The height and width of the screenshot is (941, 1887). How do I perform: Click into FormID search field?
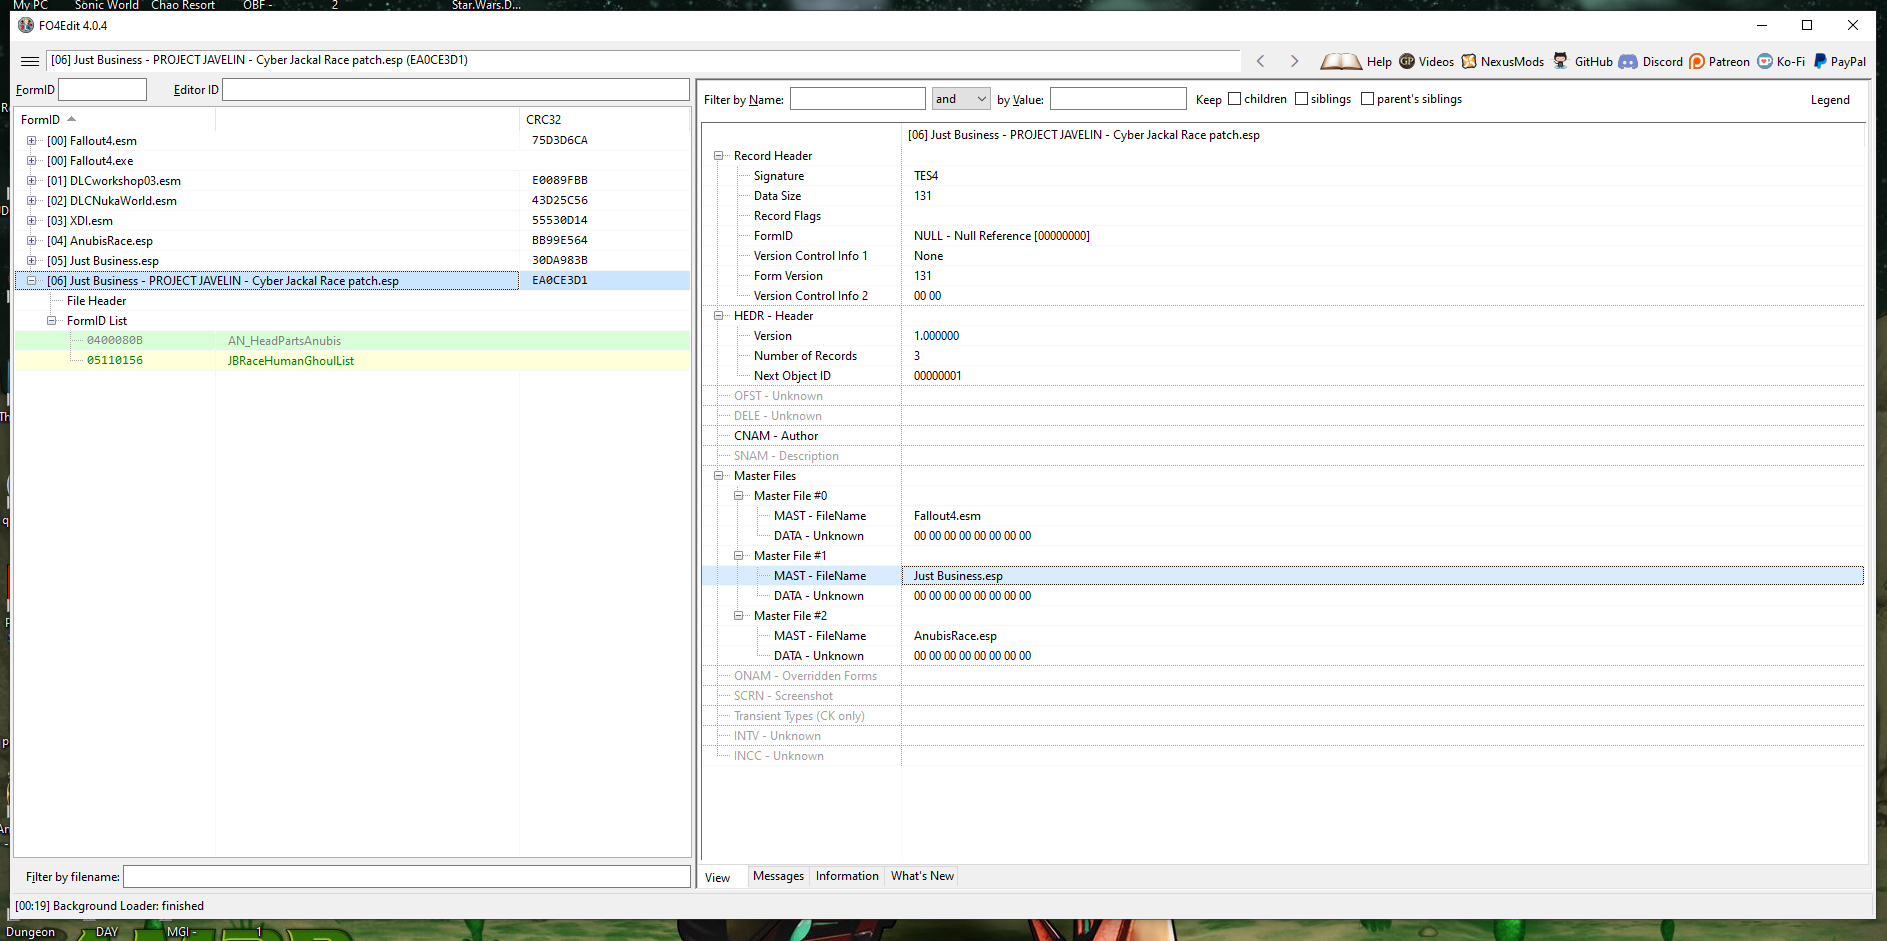point(103,90)
